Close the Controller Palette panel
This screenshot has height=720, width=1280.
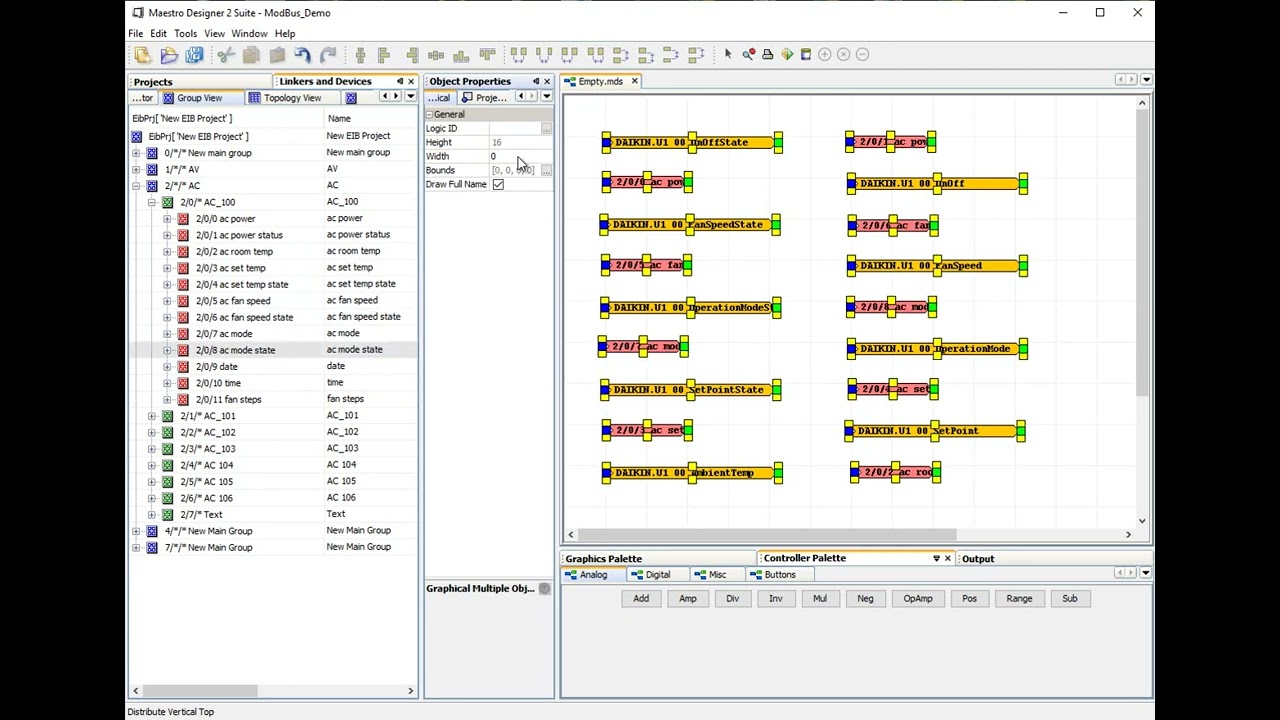coord(947,558)
